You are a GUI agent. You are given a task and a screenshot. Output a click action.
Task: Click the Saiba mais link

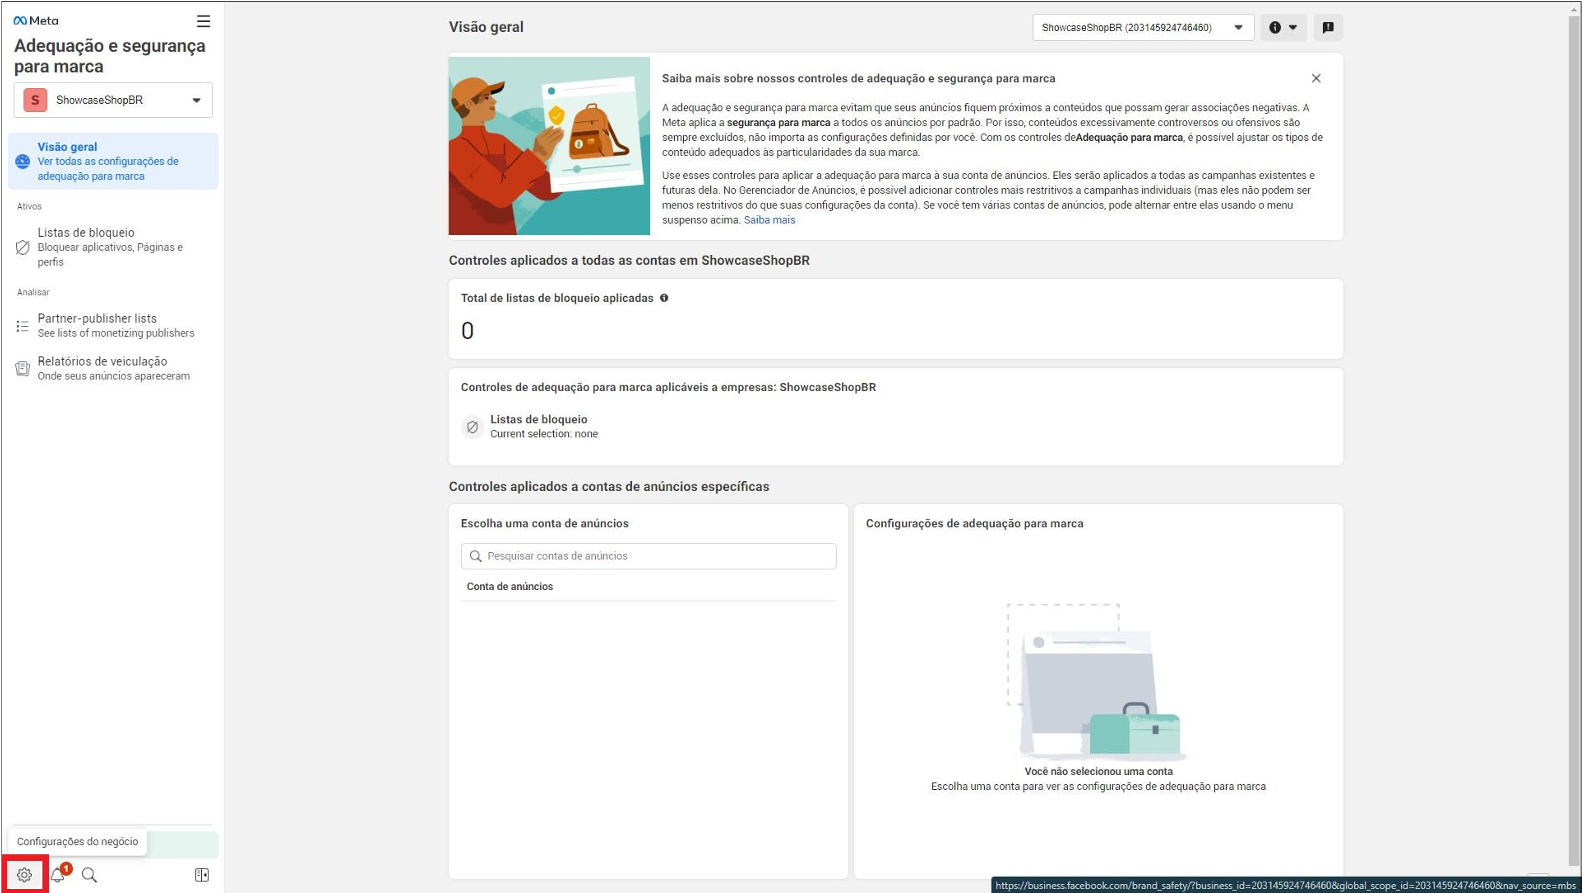pyautogui.click(x=769, y=220)
